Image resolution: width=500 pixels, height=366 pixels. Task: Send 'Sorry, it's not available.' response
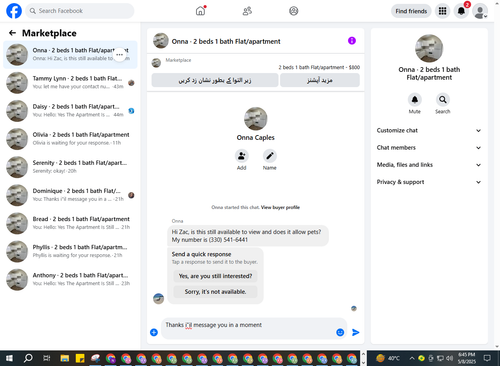(x=215, y=292)
